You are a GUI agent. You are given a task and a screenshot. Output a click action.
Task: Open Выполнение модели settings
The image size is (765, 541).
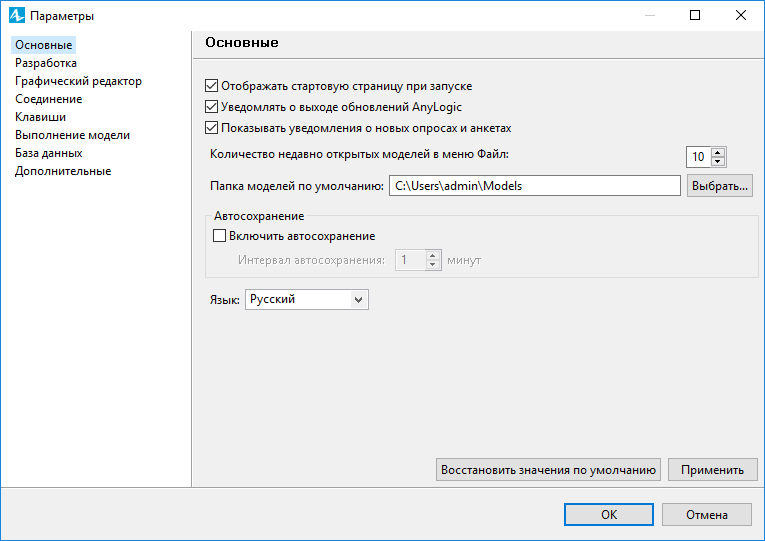(x=73, y=135)
